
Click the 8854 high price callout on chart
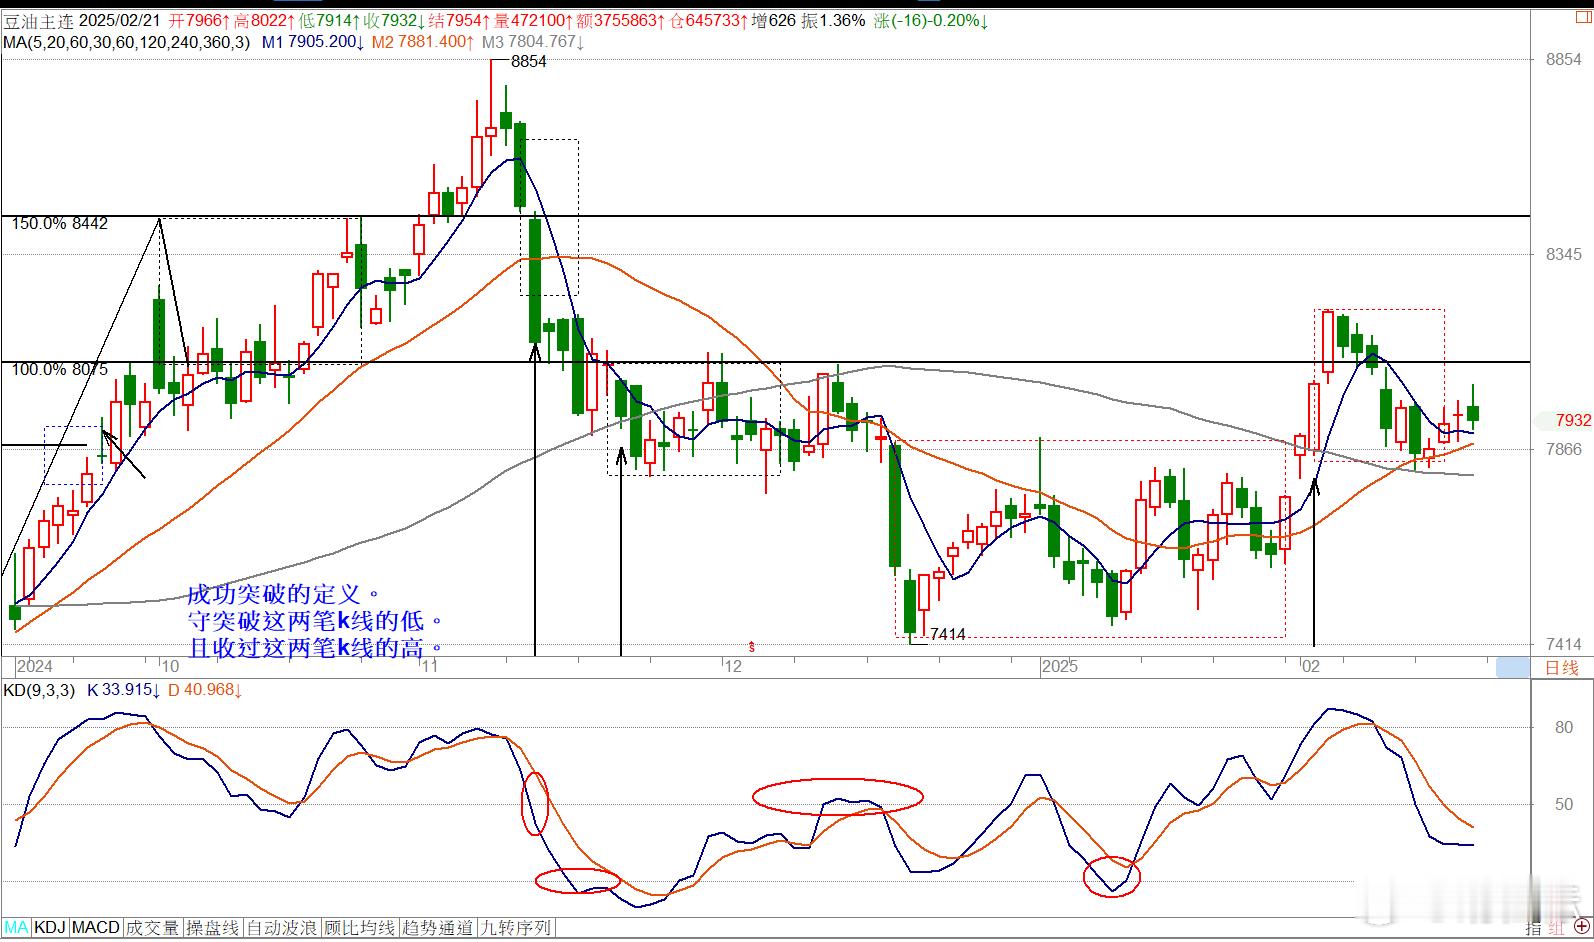pos(528,61)
